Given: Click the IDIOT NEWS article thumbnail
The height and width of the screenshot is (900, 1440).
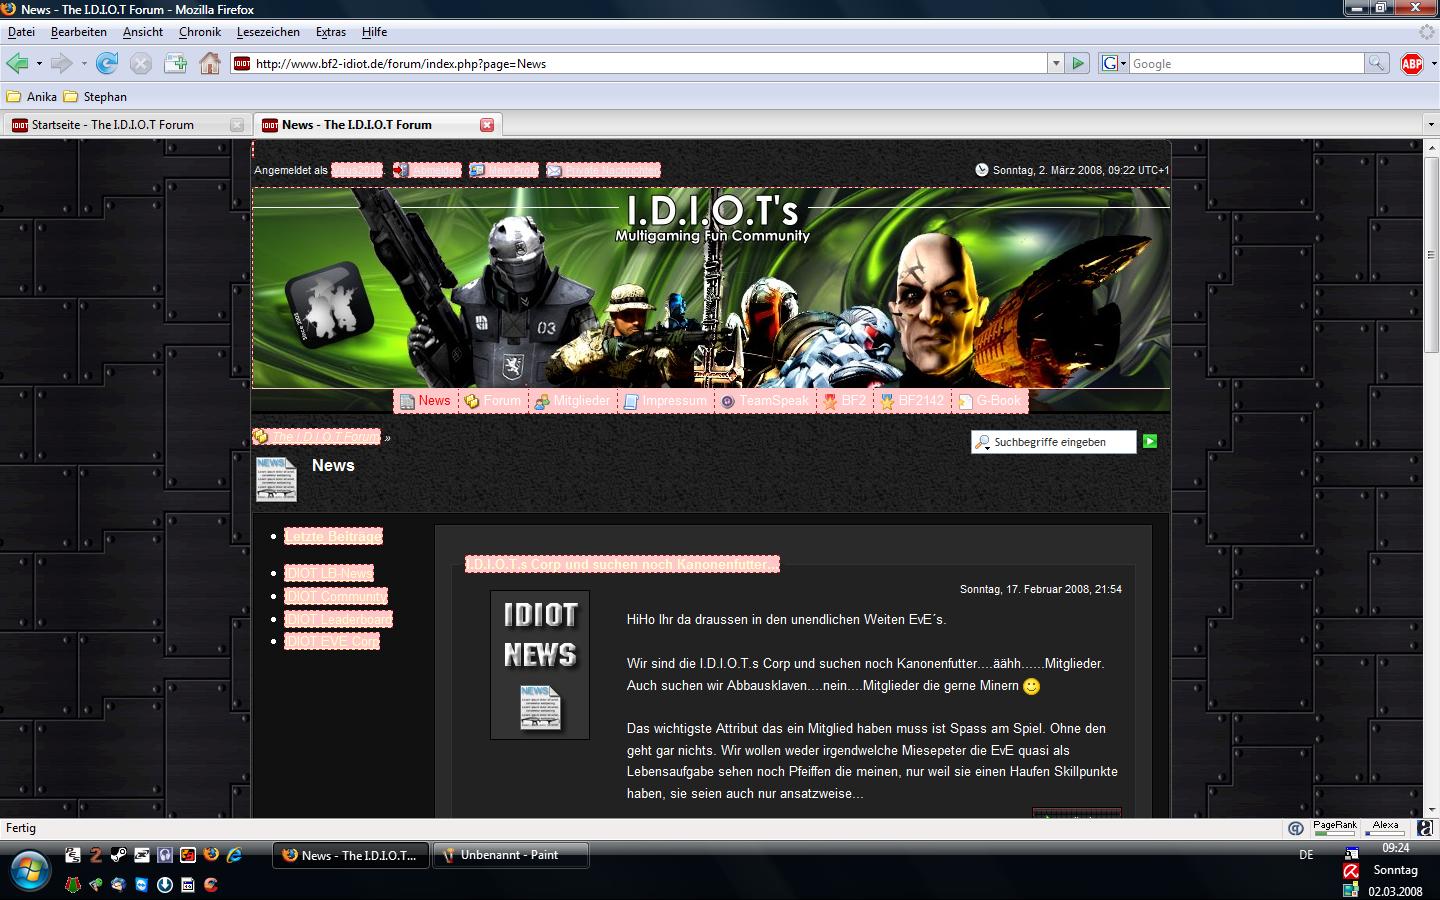Looking at the screenshot, I should 540,665.
